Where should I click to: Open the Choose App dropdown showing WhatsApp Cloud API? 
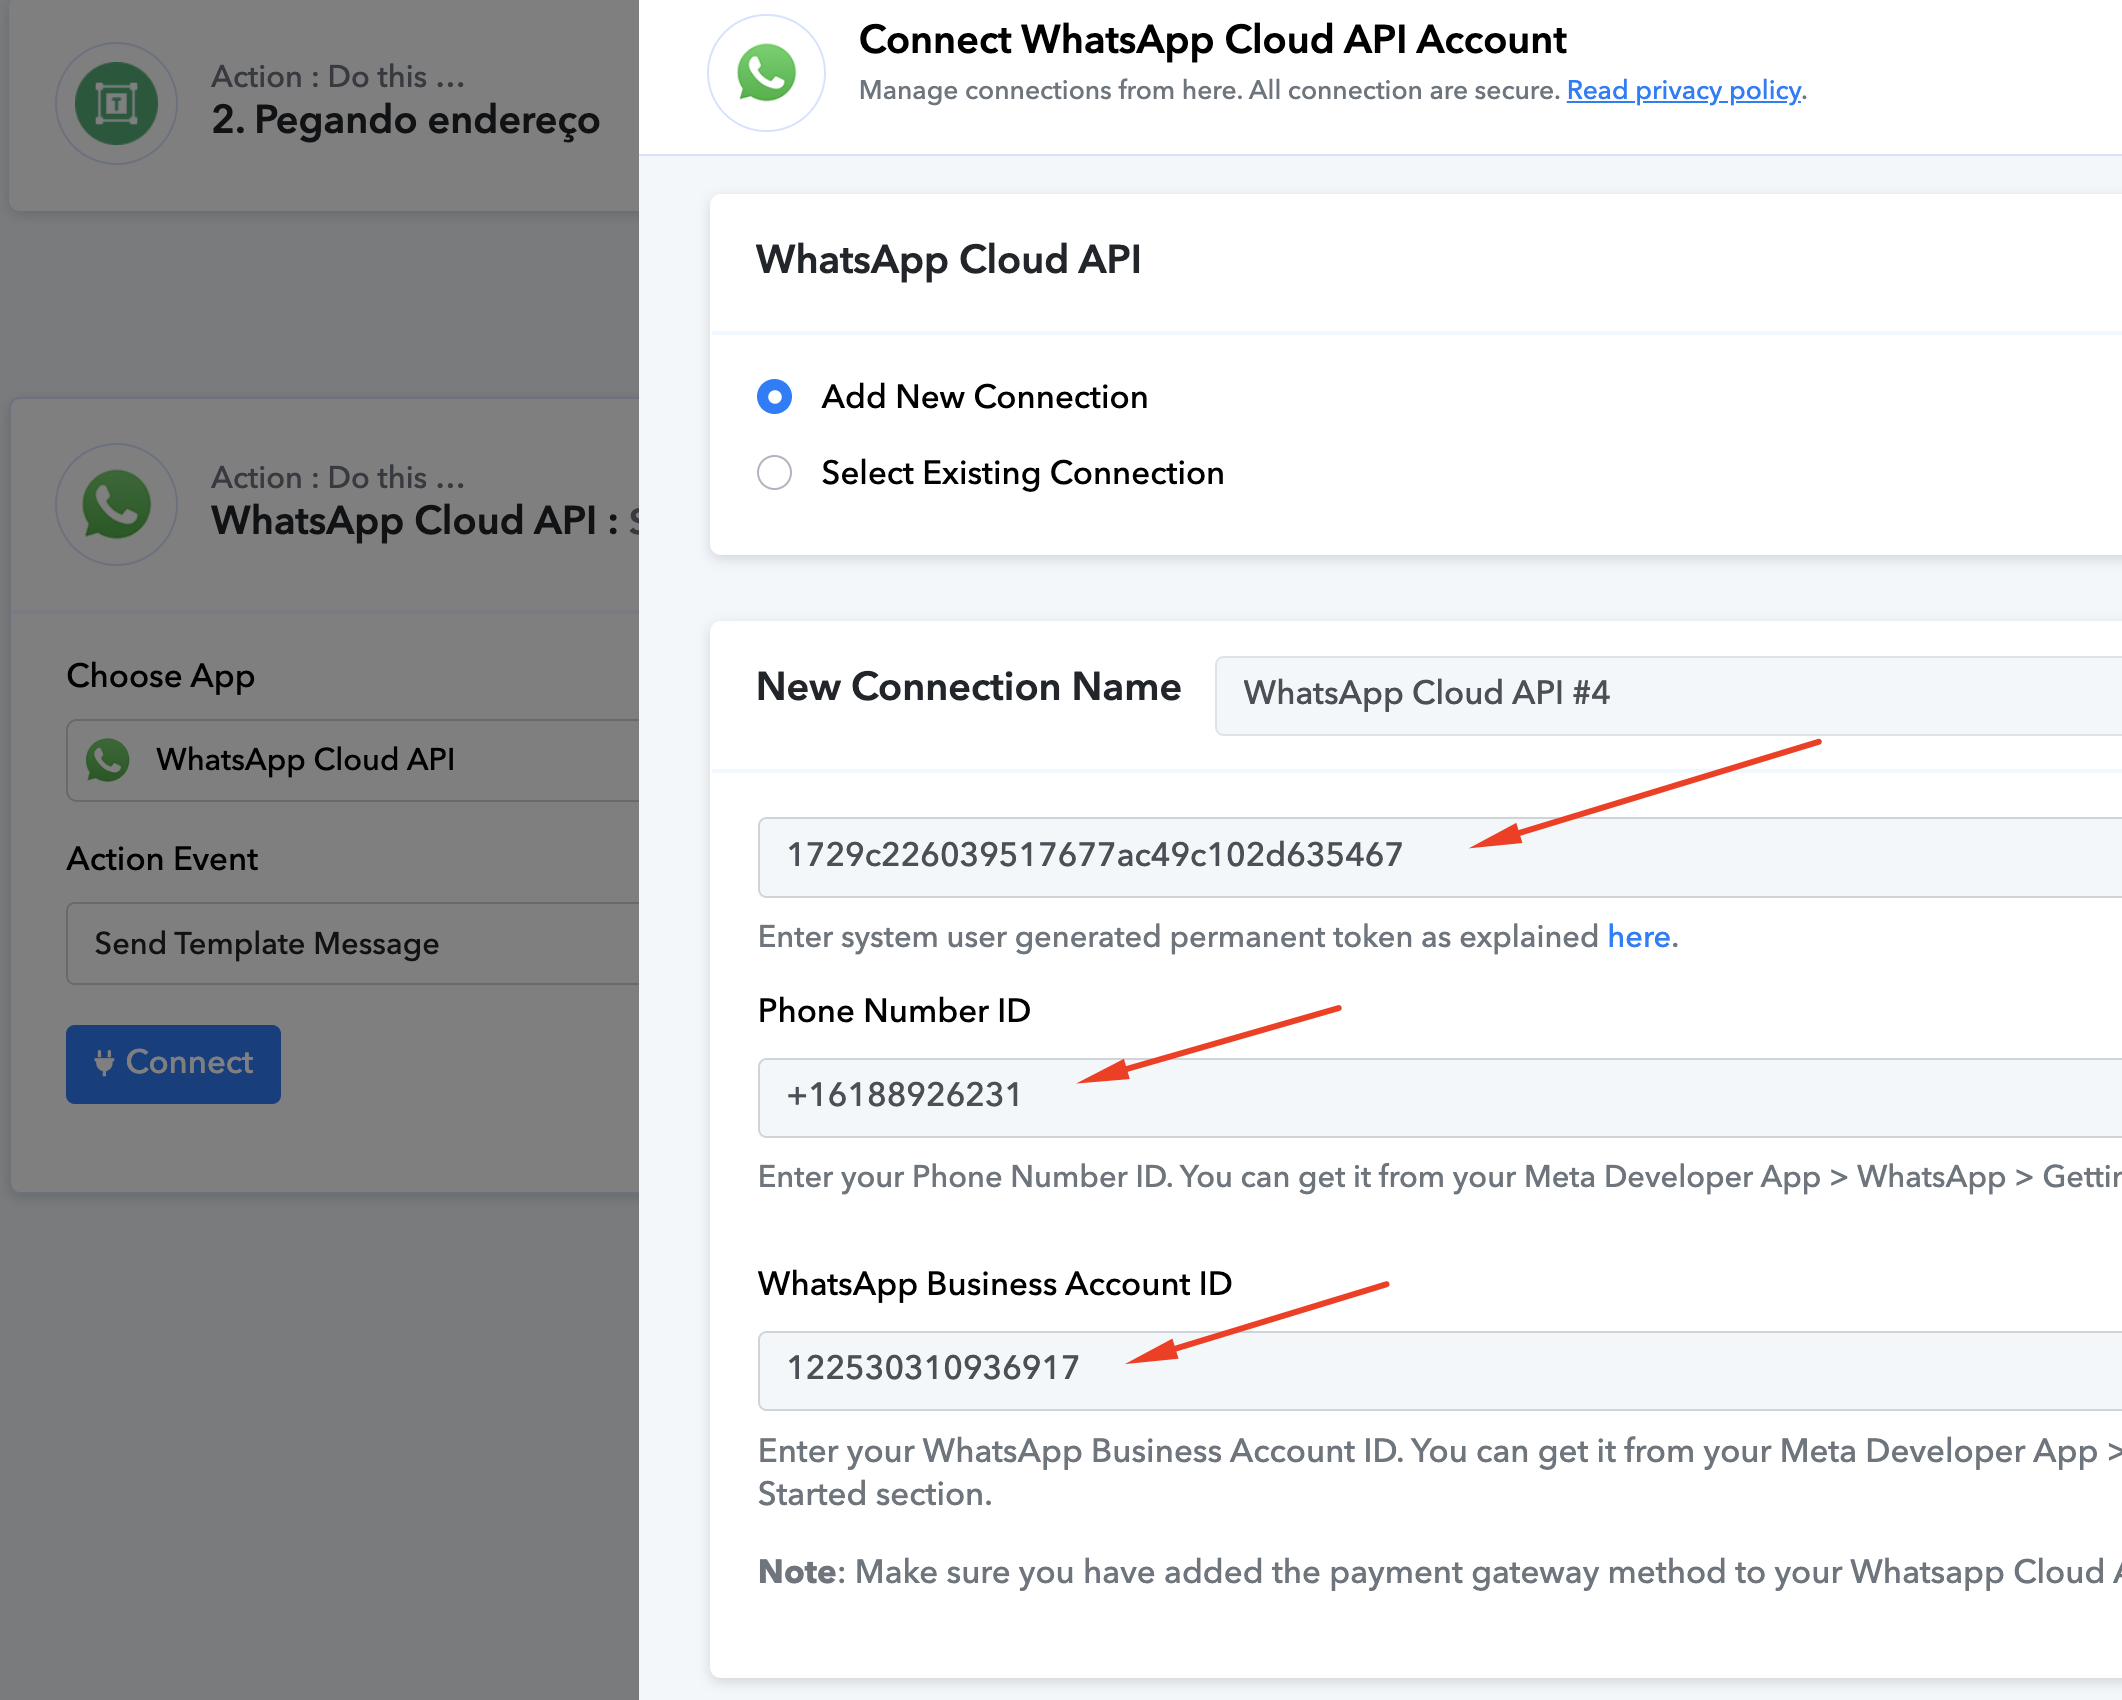353,760
